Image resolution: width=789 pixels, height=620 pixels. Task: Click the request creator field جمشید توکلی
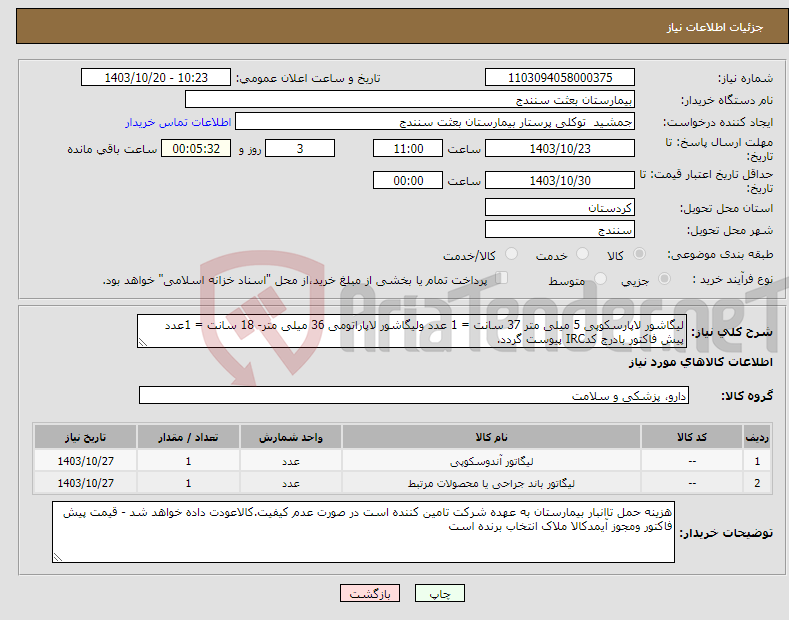(x=435, y=122)
